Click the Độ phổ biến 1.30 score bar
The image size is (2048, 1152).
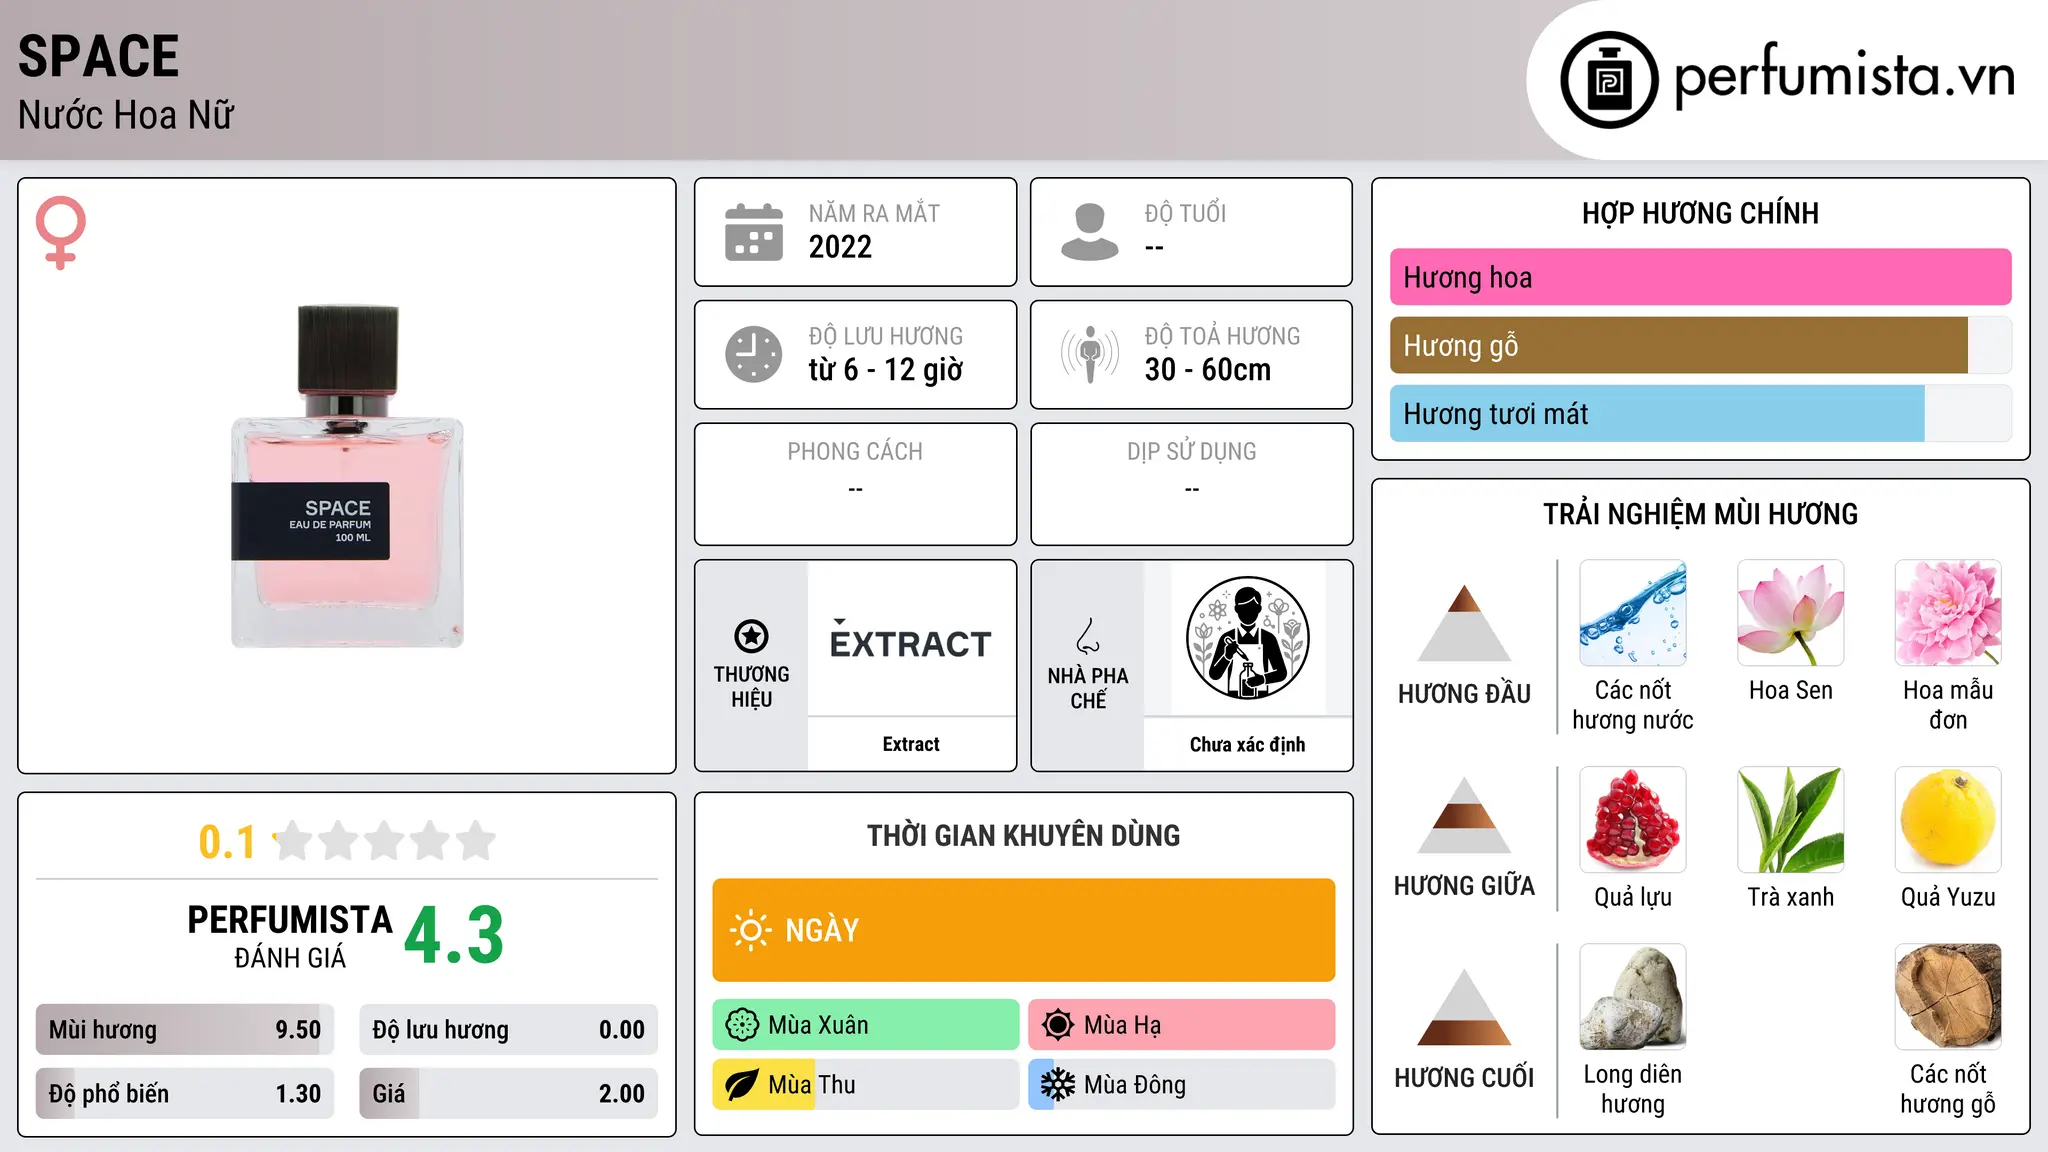(185, 1093)
